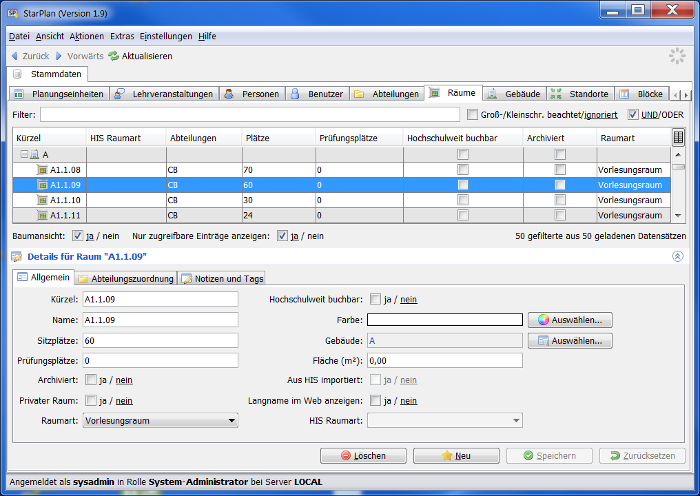Click the Fläche (m²) input field
Viewport: 700px width, 496px height.
[x=445, y=361]
